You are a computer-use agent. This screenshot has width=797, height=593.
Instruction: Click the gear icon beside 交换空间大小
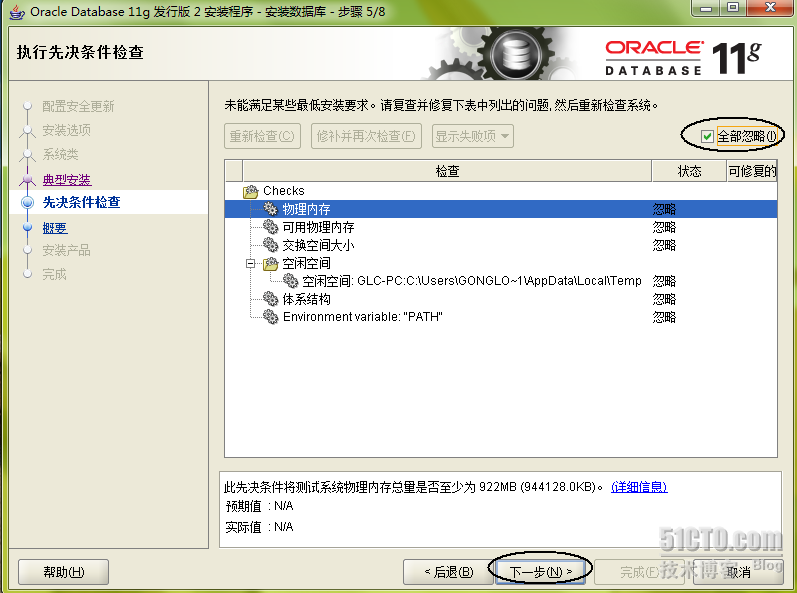[x=270, y=245]
